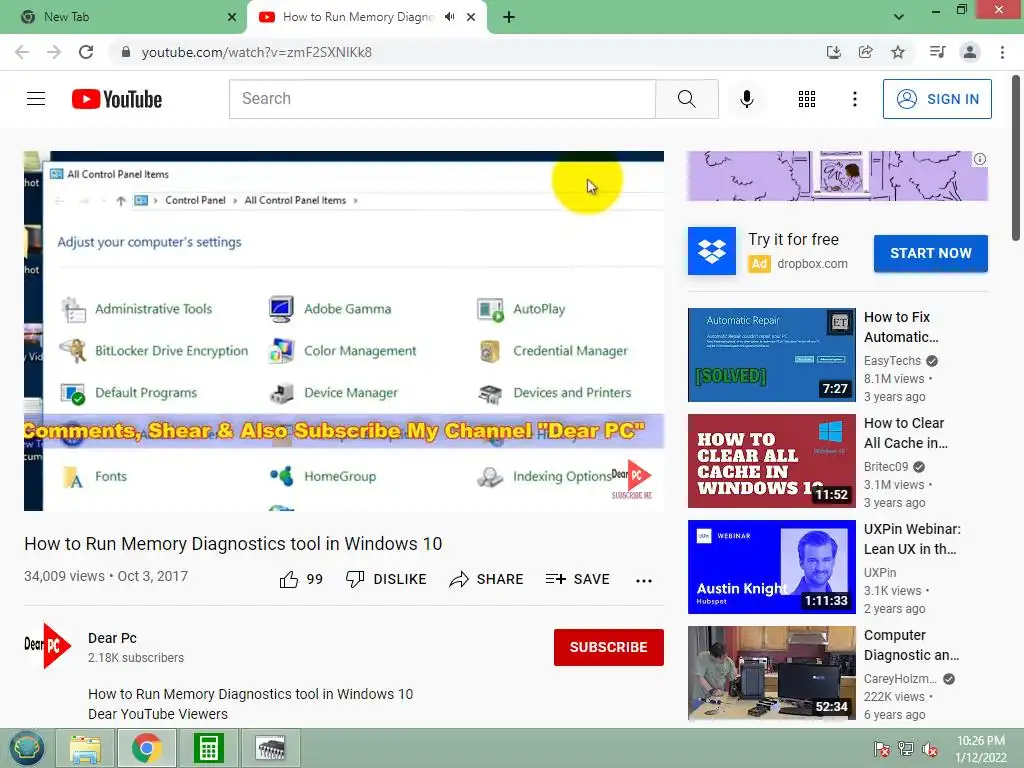Open the Windows Start orb
The height and width of the screenshot is (768, 1024).
[26, 748]
